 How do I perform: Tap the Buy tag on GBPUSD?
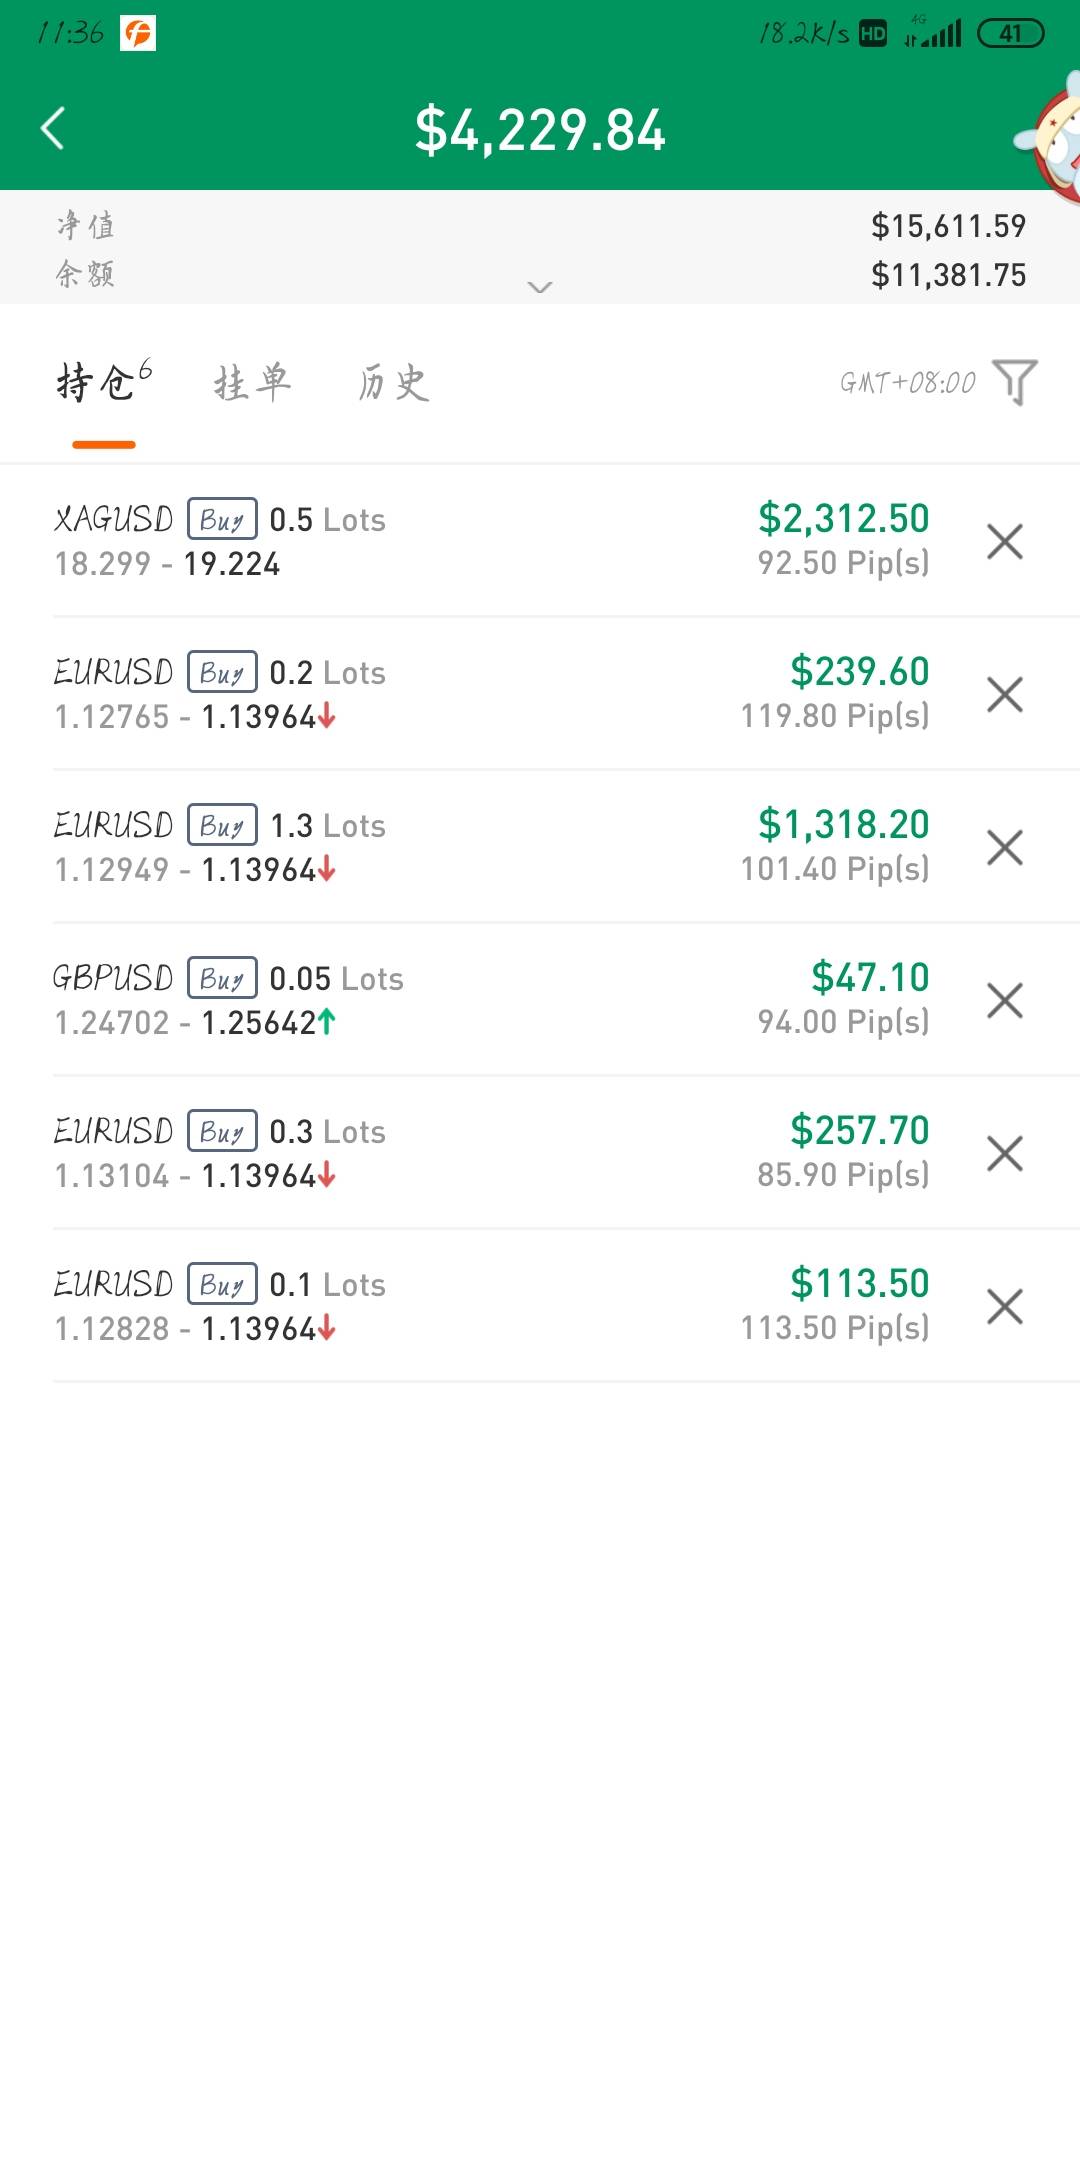222,978
